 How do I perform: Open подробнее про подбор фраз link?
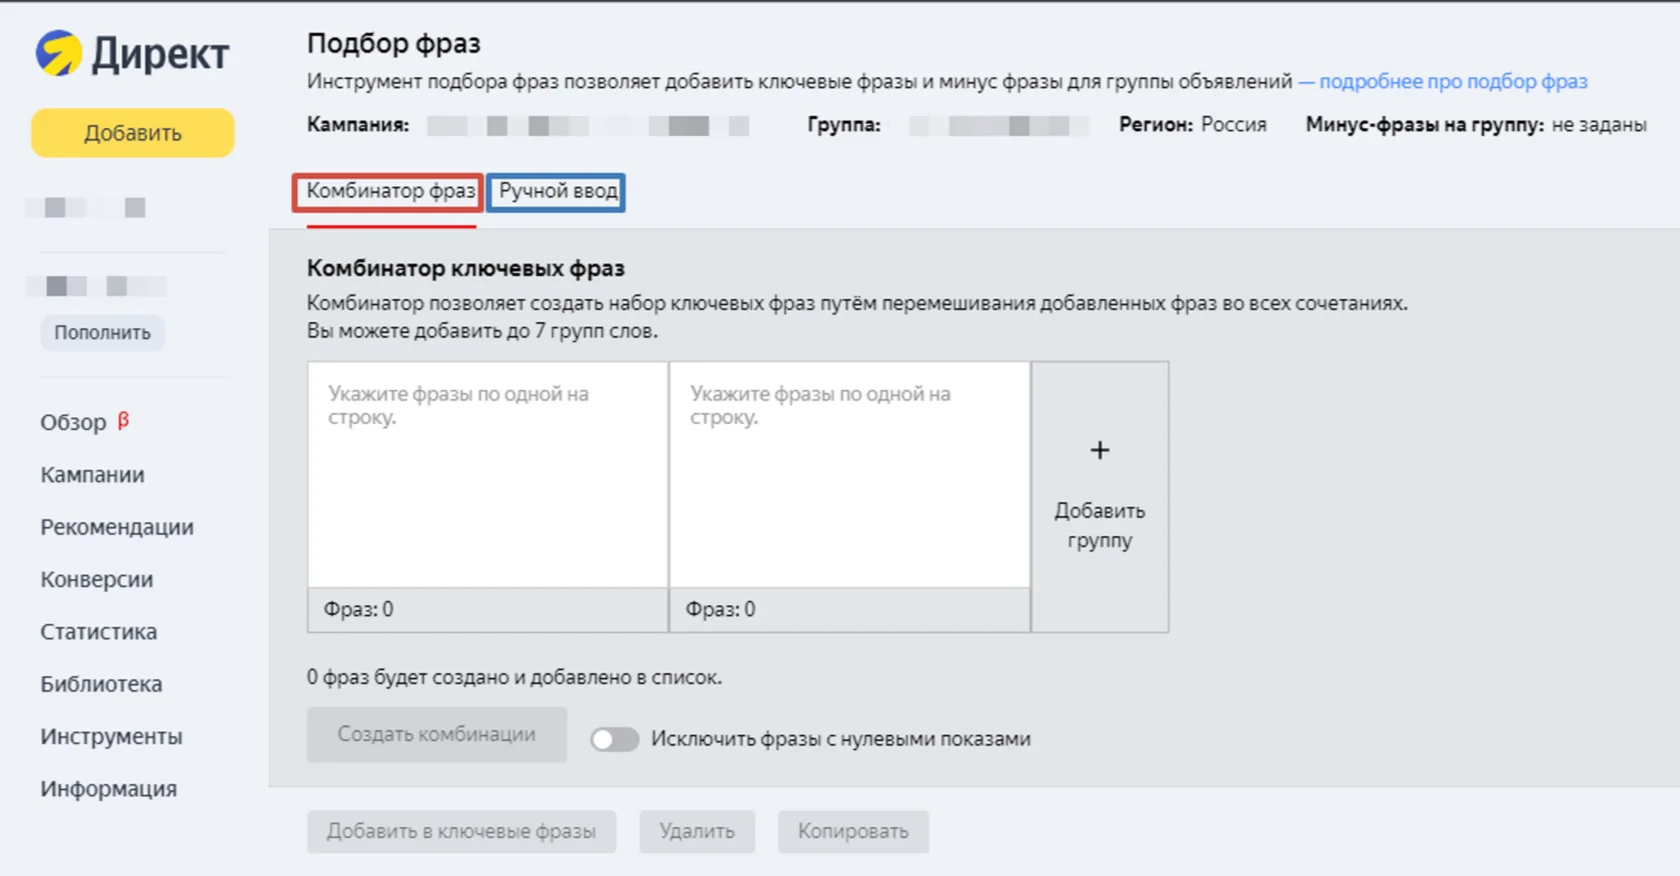pyautogui.click(x=1453, y=82)
